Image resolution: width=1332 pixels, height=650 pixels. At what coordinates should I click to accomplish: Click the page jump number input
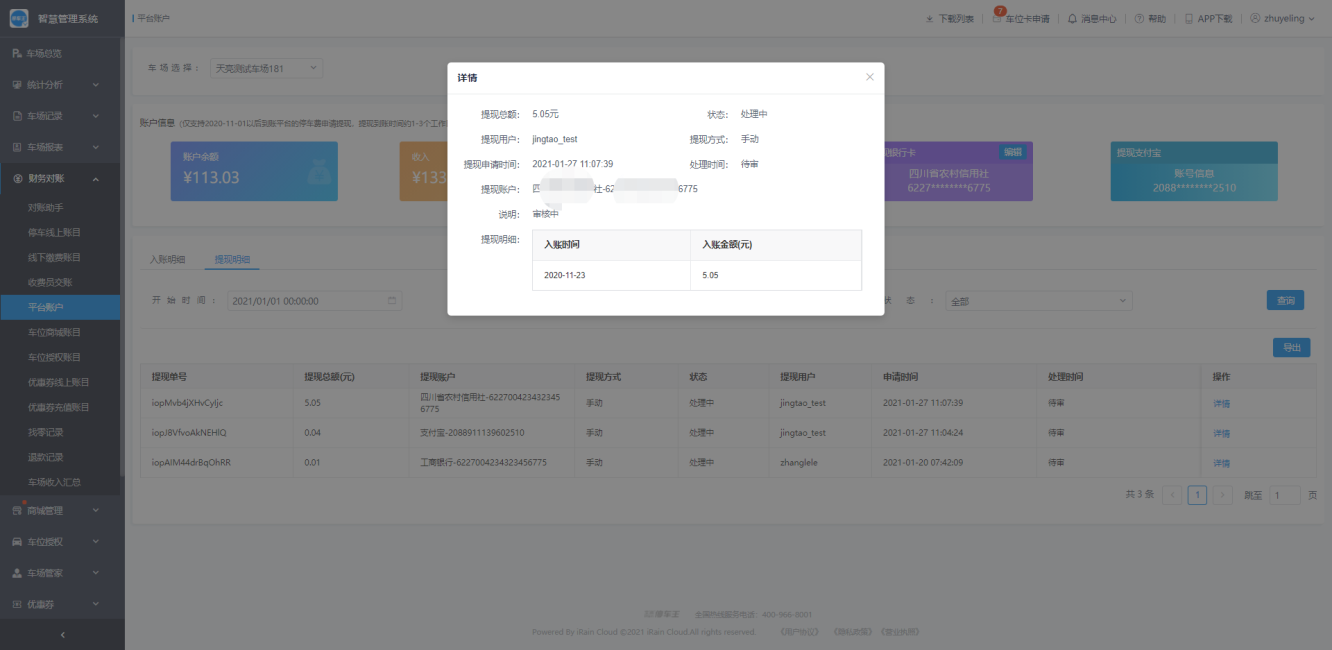(1284, 495)
